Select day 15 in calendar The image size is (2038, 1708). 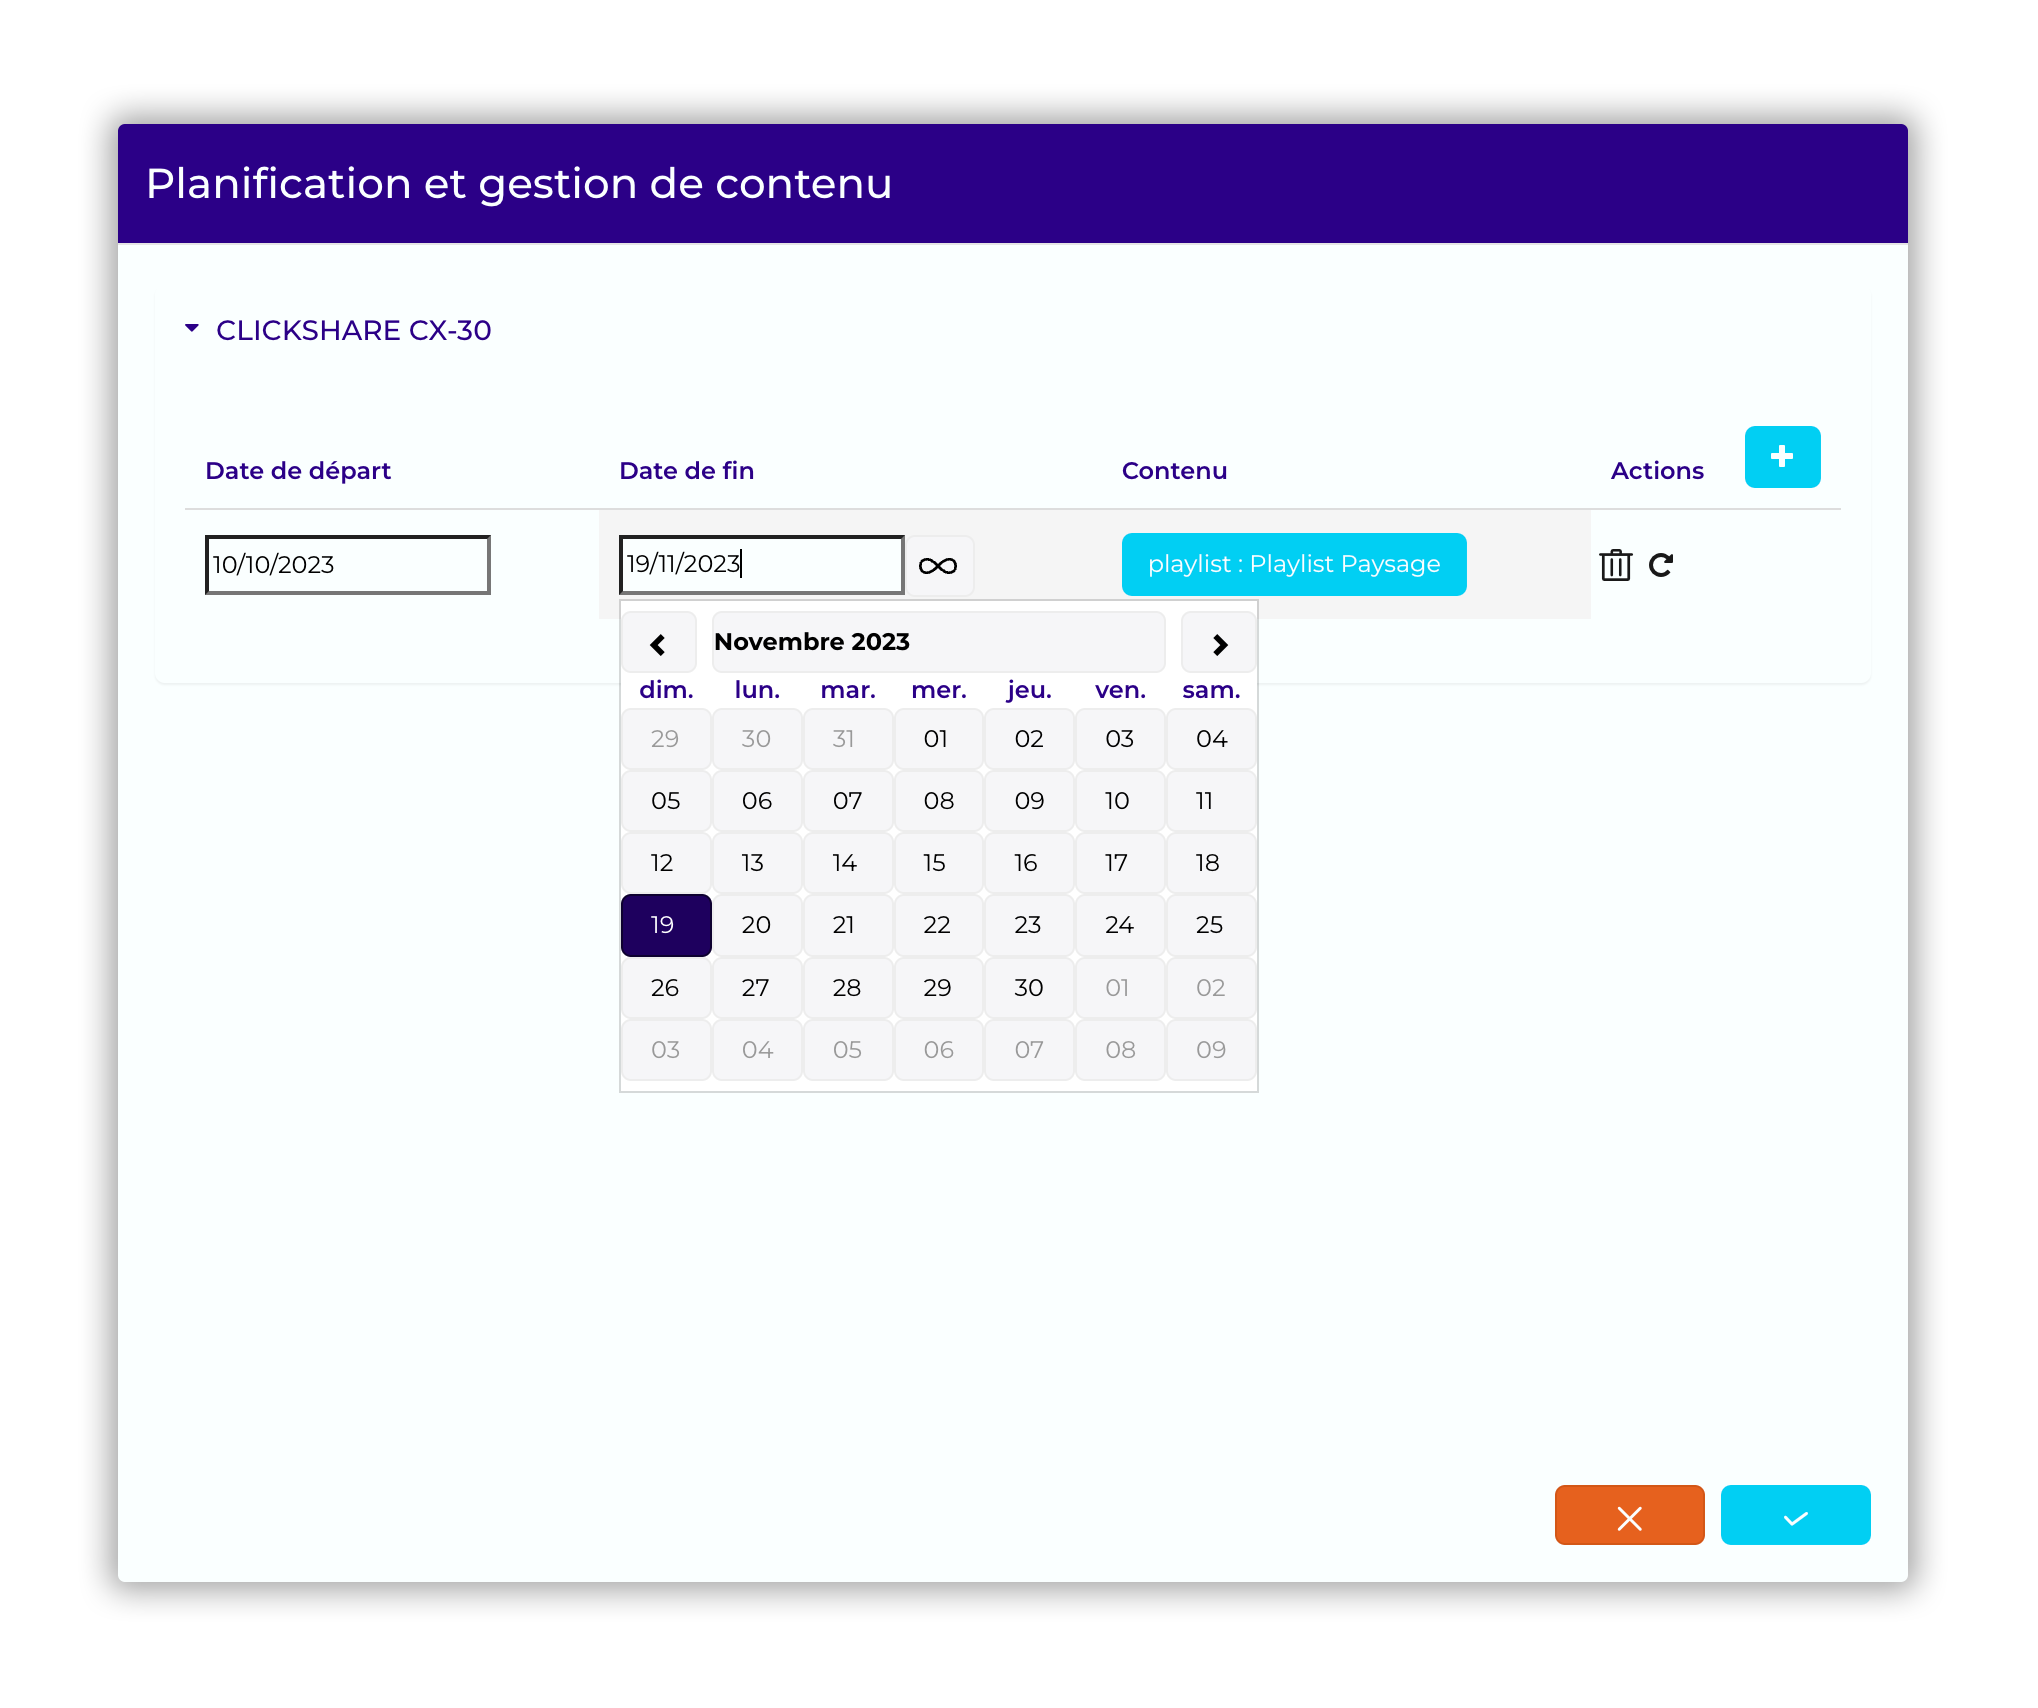tap(937, 863)
